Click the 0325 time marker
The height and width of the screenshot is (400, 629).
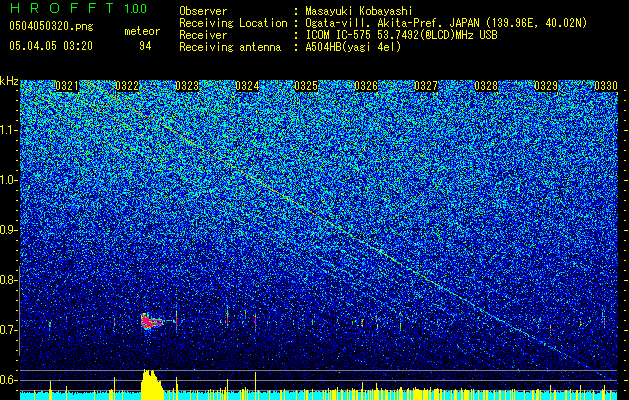[x=306, y=86]
